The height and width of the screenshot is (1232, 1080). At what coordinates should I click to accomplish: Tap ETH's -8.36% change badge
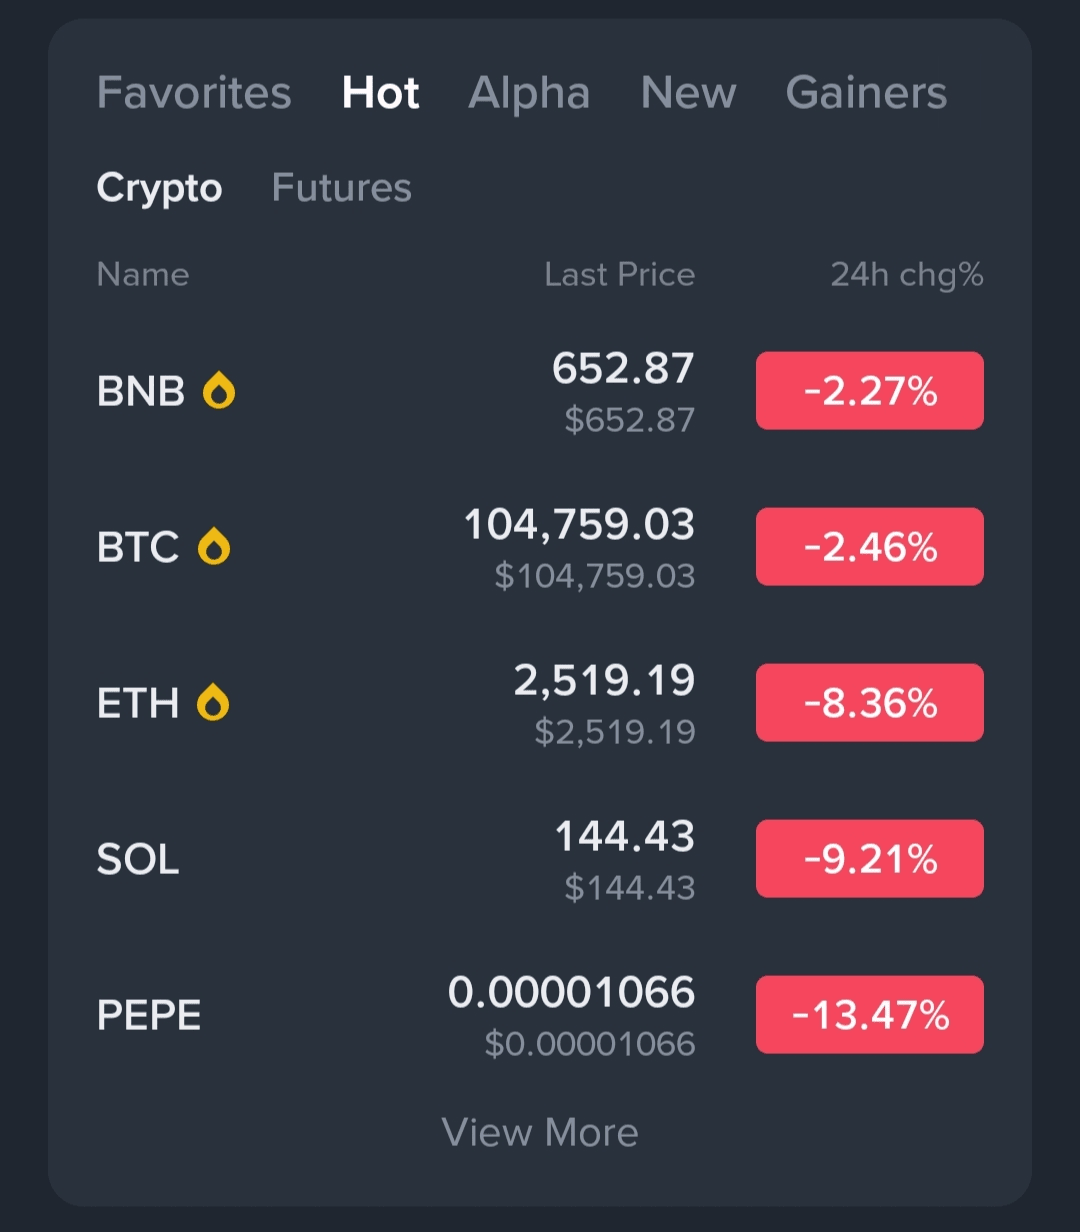pyautogui.click(x=869, y=703)
